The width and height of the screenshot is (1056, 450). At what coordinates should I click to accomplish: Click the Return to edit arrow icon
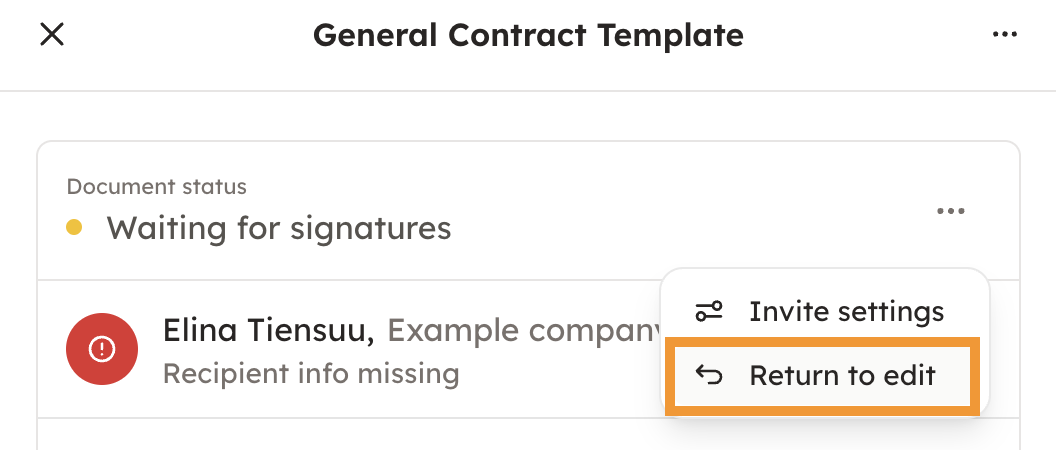pos(709,375)
